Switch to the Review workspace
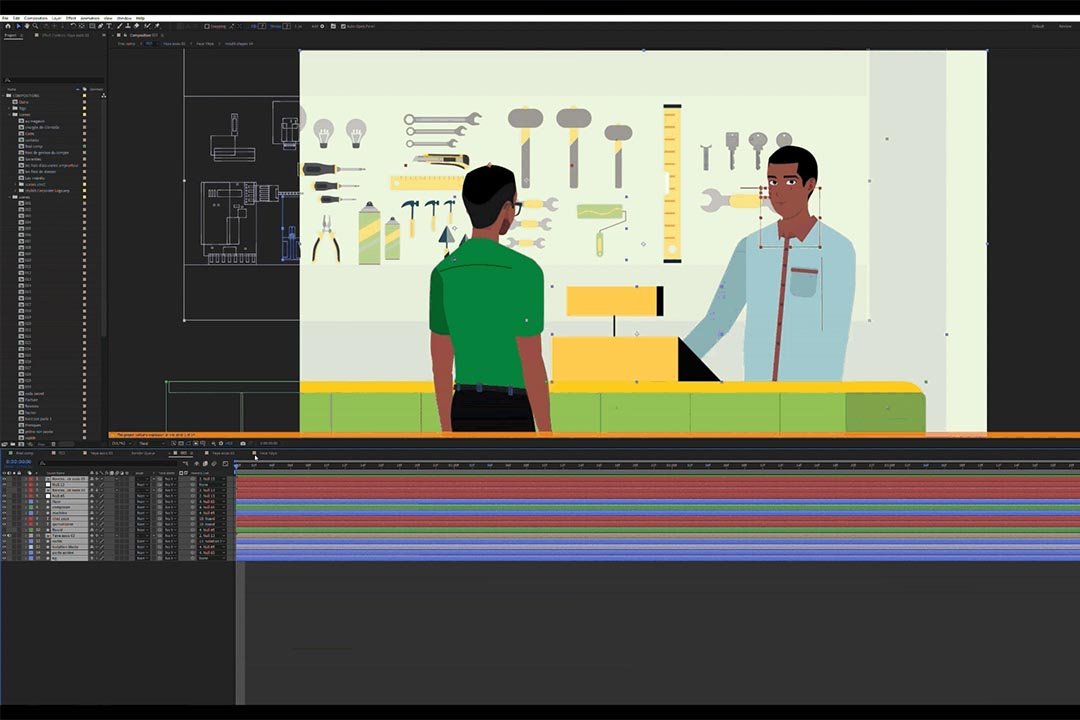The image size is (1080, 720). click(1065, 26)
